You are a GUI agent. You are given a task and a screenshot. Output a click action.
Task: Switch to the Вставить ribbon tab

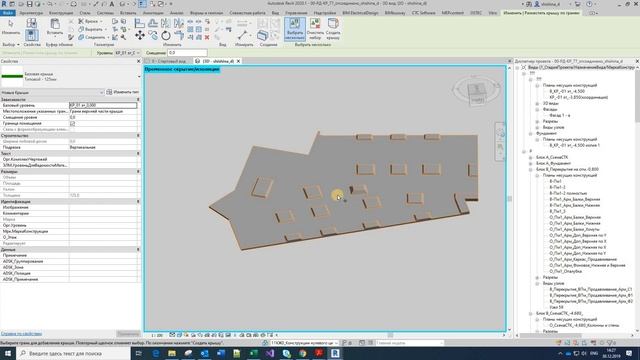coord(128,13)
